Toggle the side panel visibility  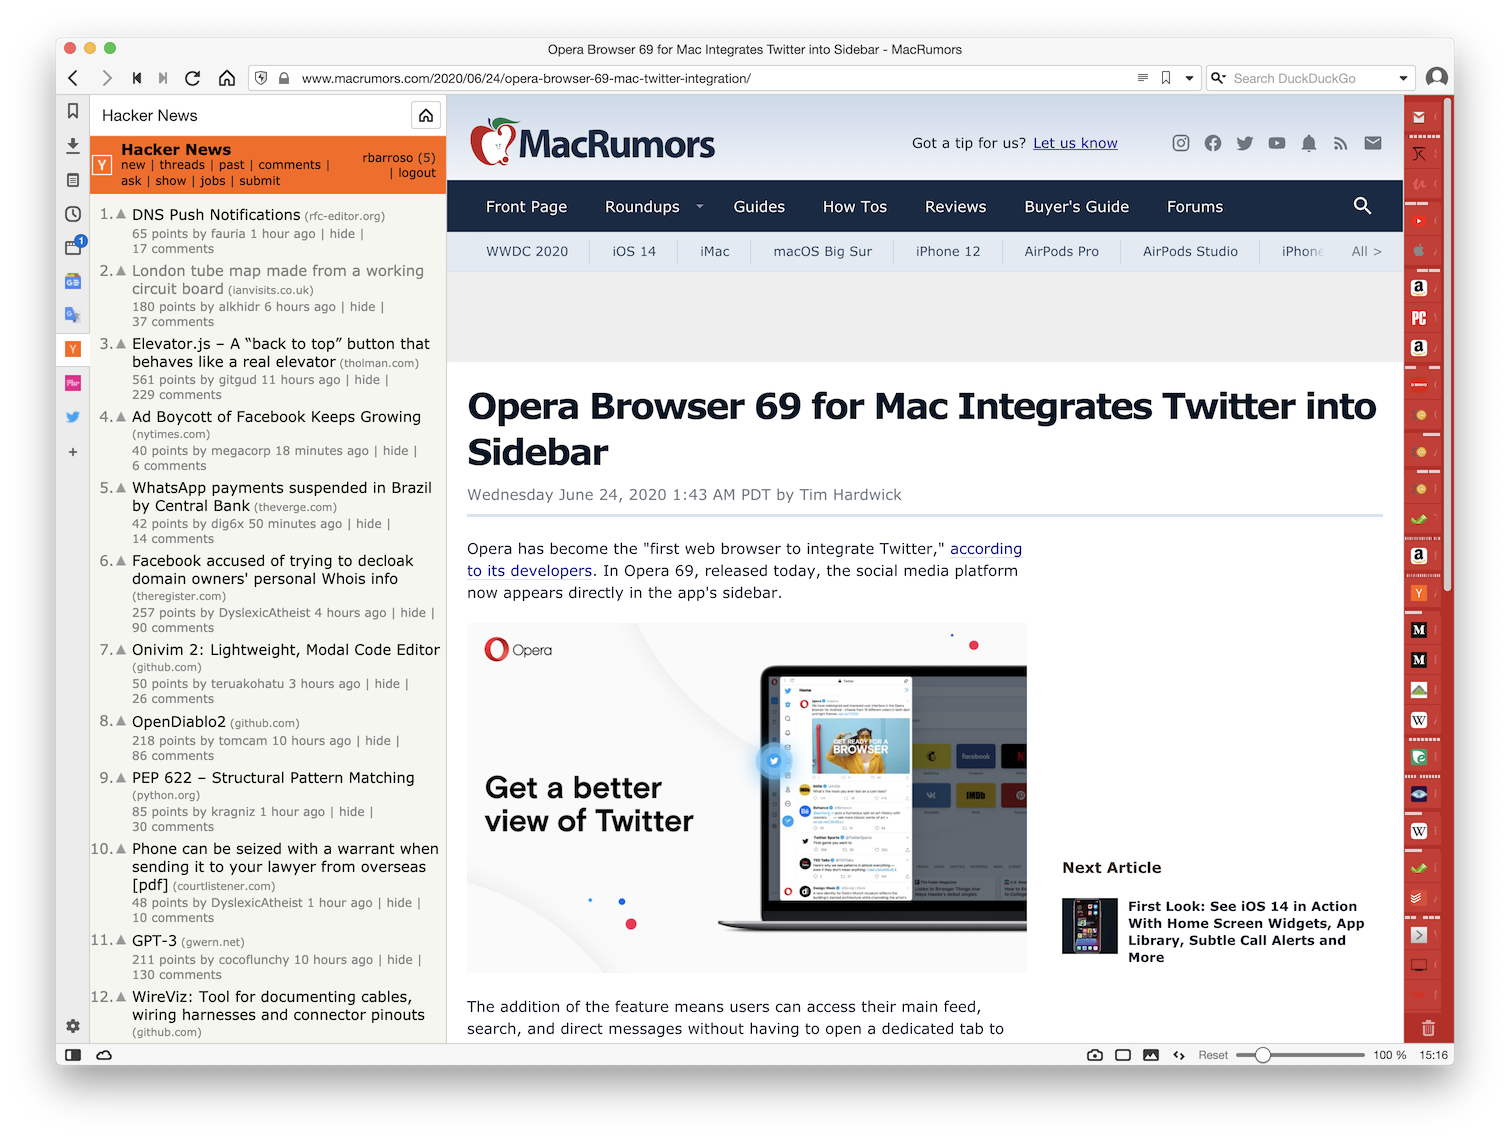pyautogui.click(x=73, y=1055)
